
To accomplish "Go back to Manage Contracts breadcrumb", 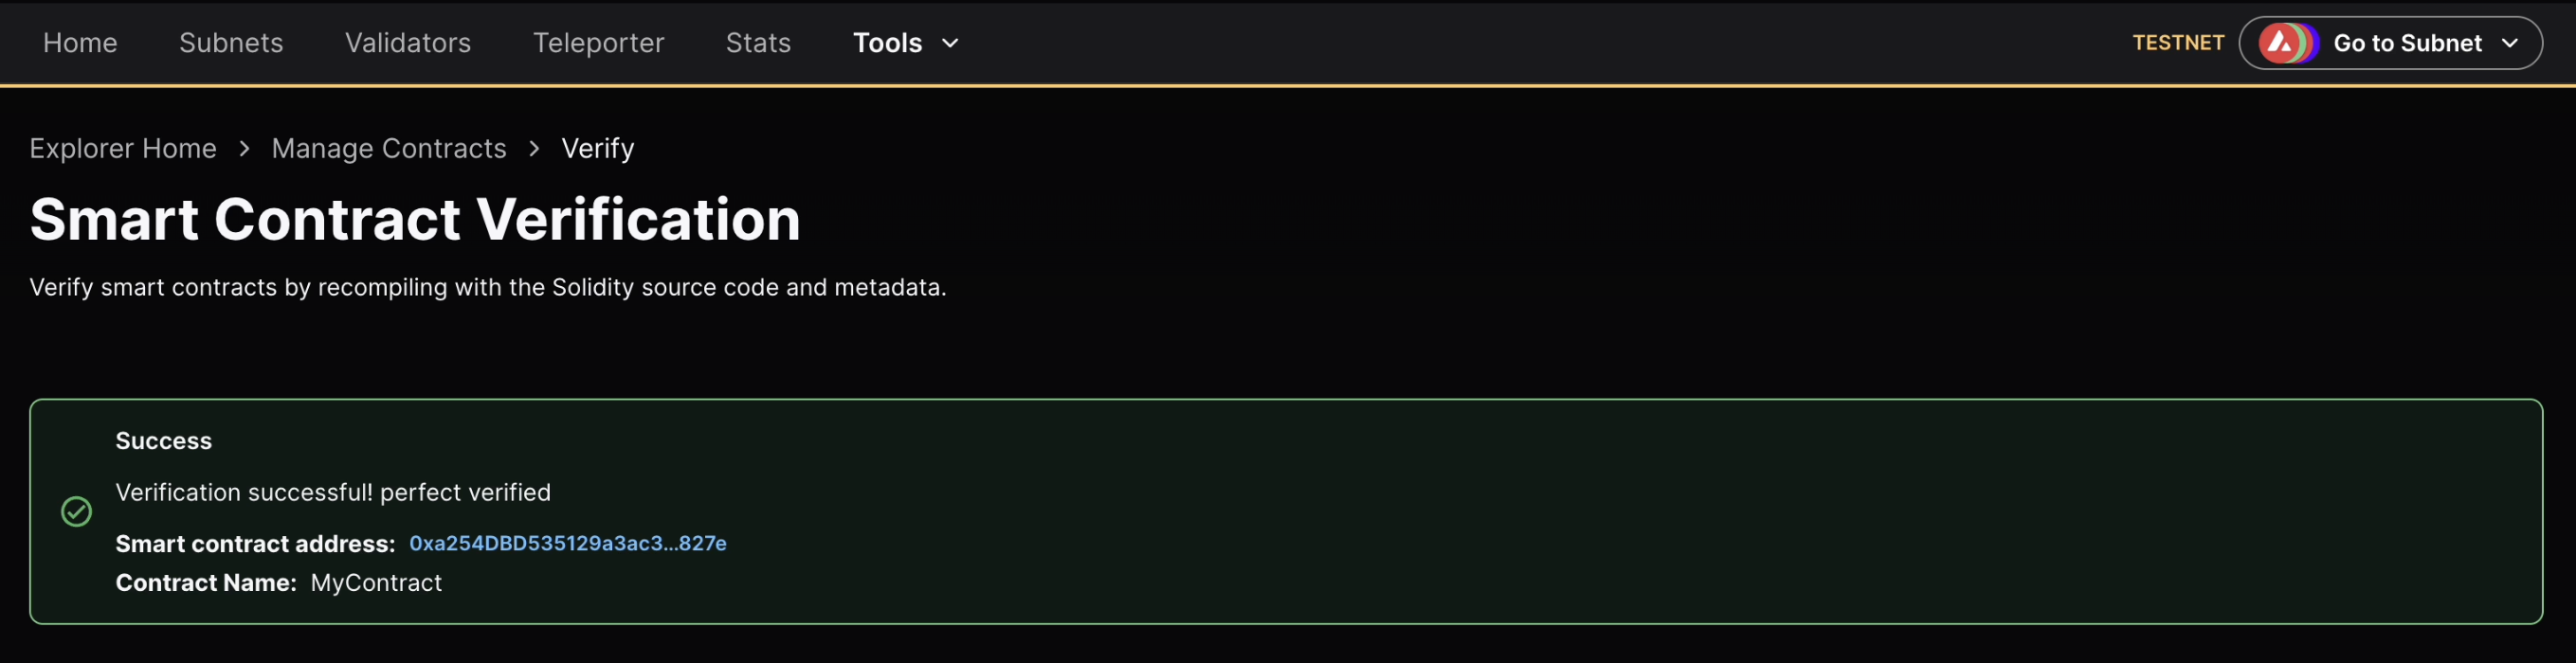I will pos(389,149).
